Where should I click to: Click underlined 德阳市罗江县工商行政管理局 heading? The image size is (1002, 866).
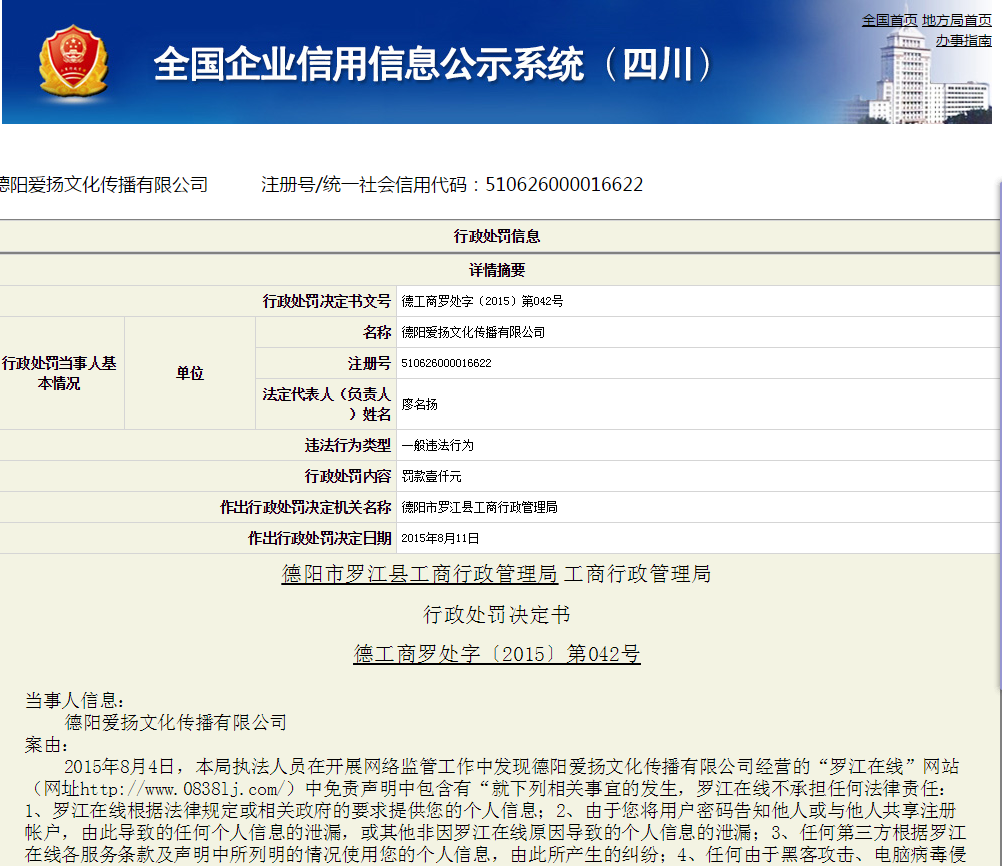click(x=419, y=574)
